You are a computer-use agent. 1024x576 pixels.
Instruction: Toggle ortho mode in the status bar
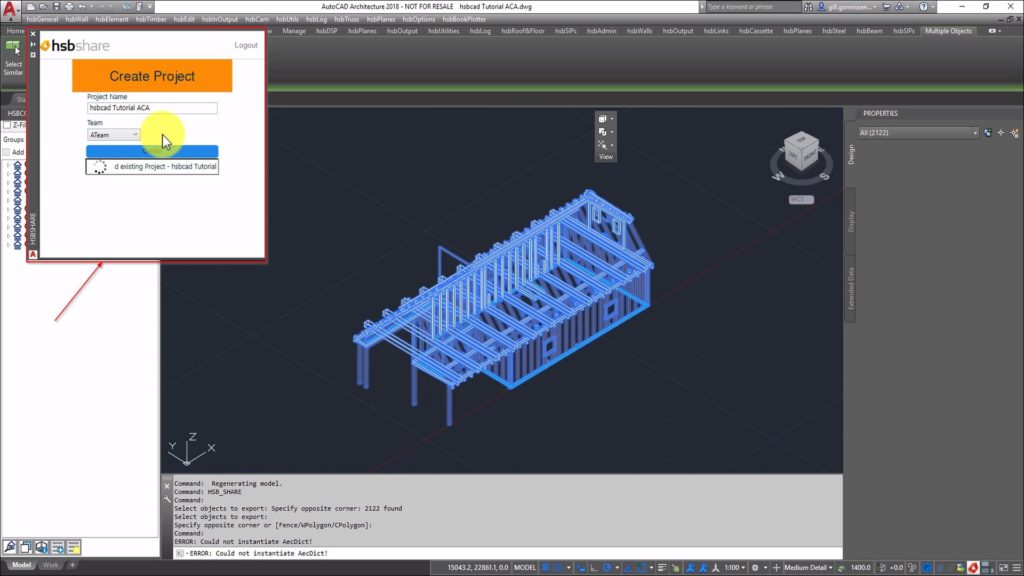pyautogui.click(x=594, y=568)
